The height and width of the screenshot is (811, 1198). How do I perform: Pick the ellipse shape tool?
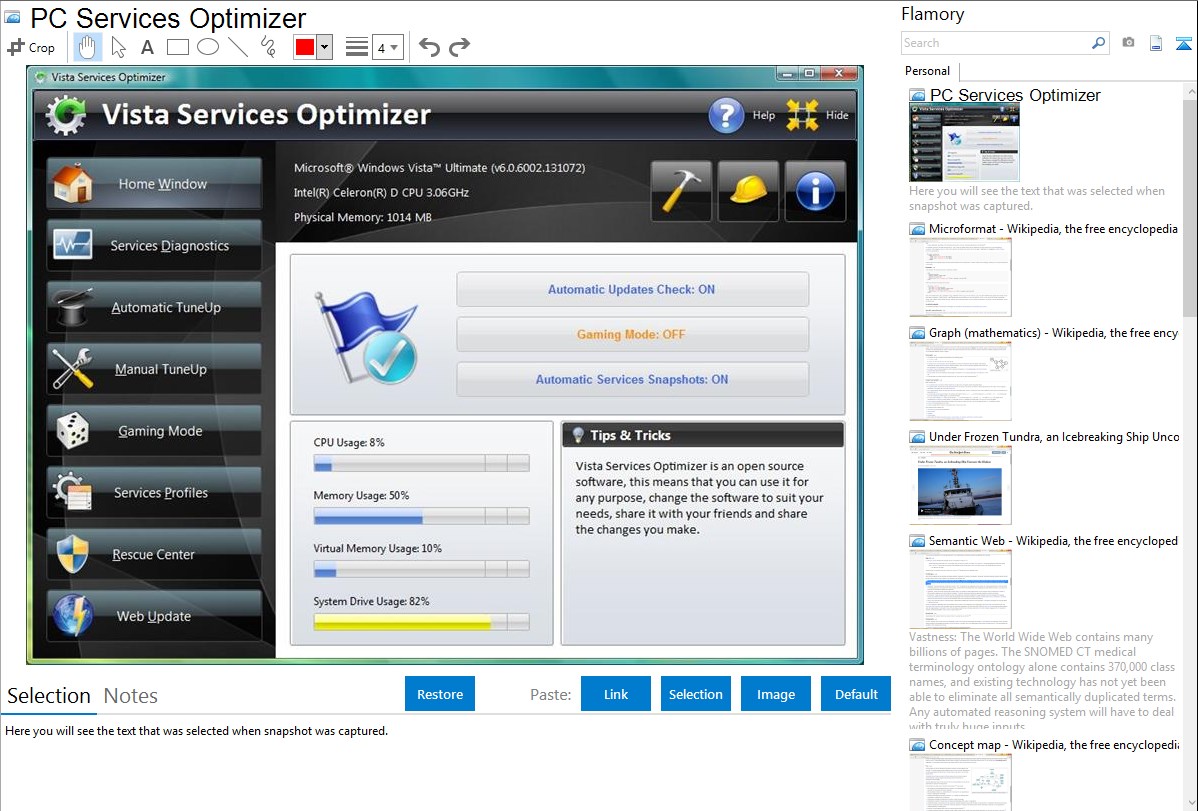(208, 47)
